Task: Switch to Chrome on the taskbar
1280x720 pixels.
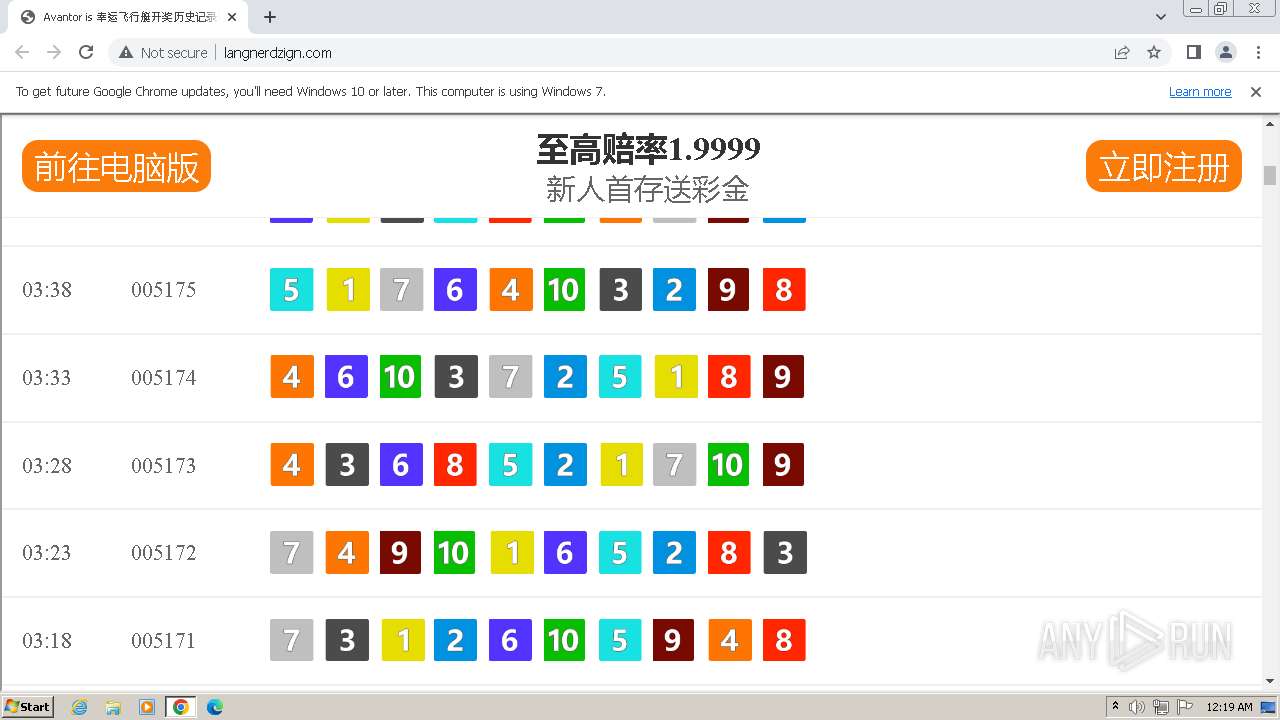Action: [x=181, y=707]
